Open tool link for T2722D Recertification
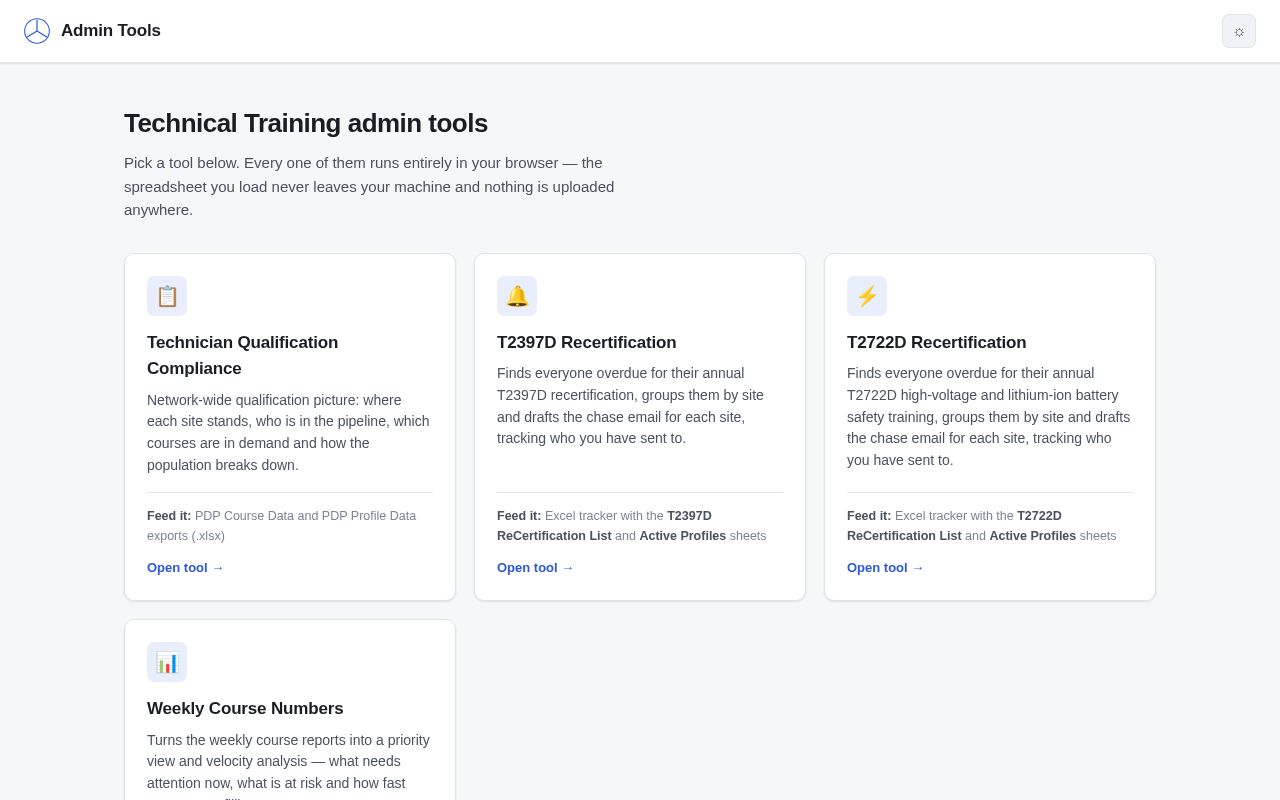The height and width of the screenshot is (800, 1280). click(885, 568)
